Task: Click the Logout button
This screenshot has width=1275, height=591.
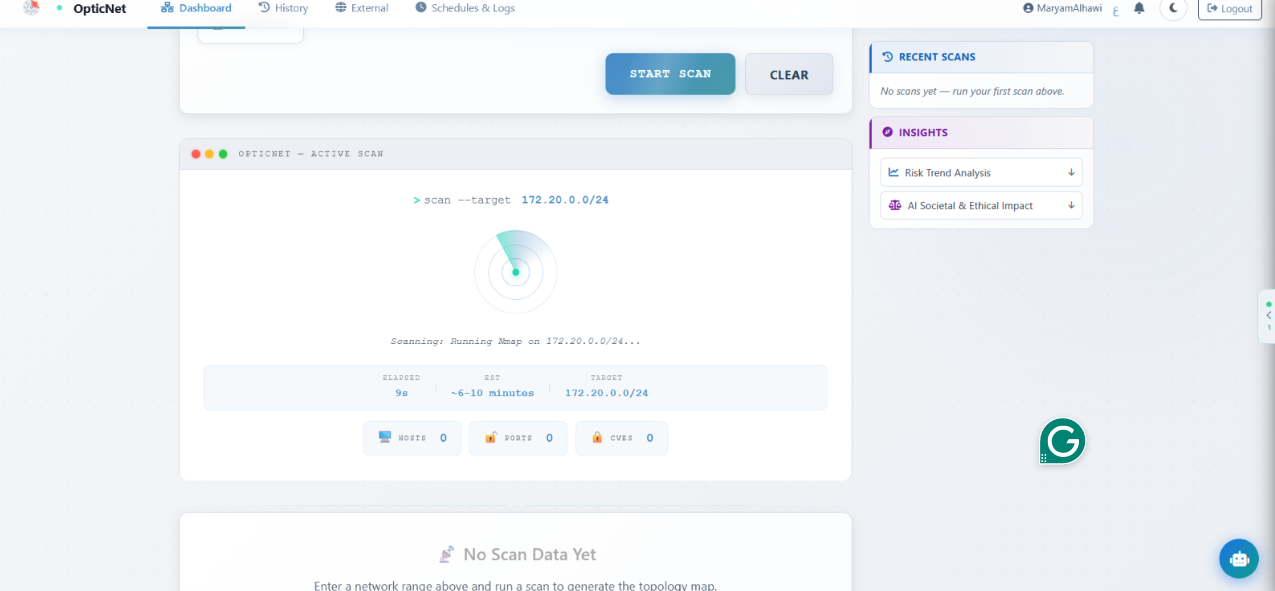Action: 1230,8
